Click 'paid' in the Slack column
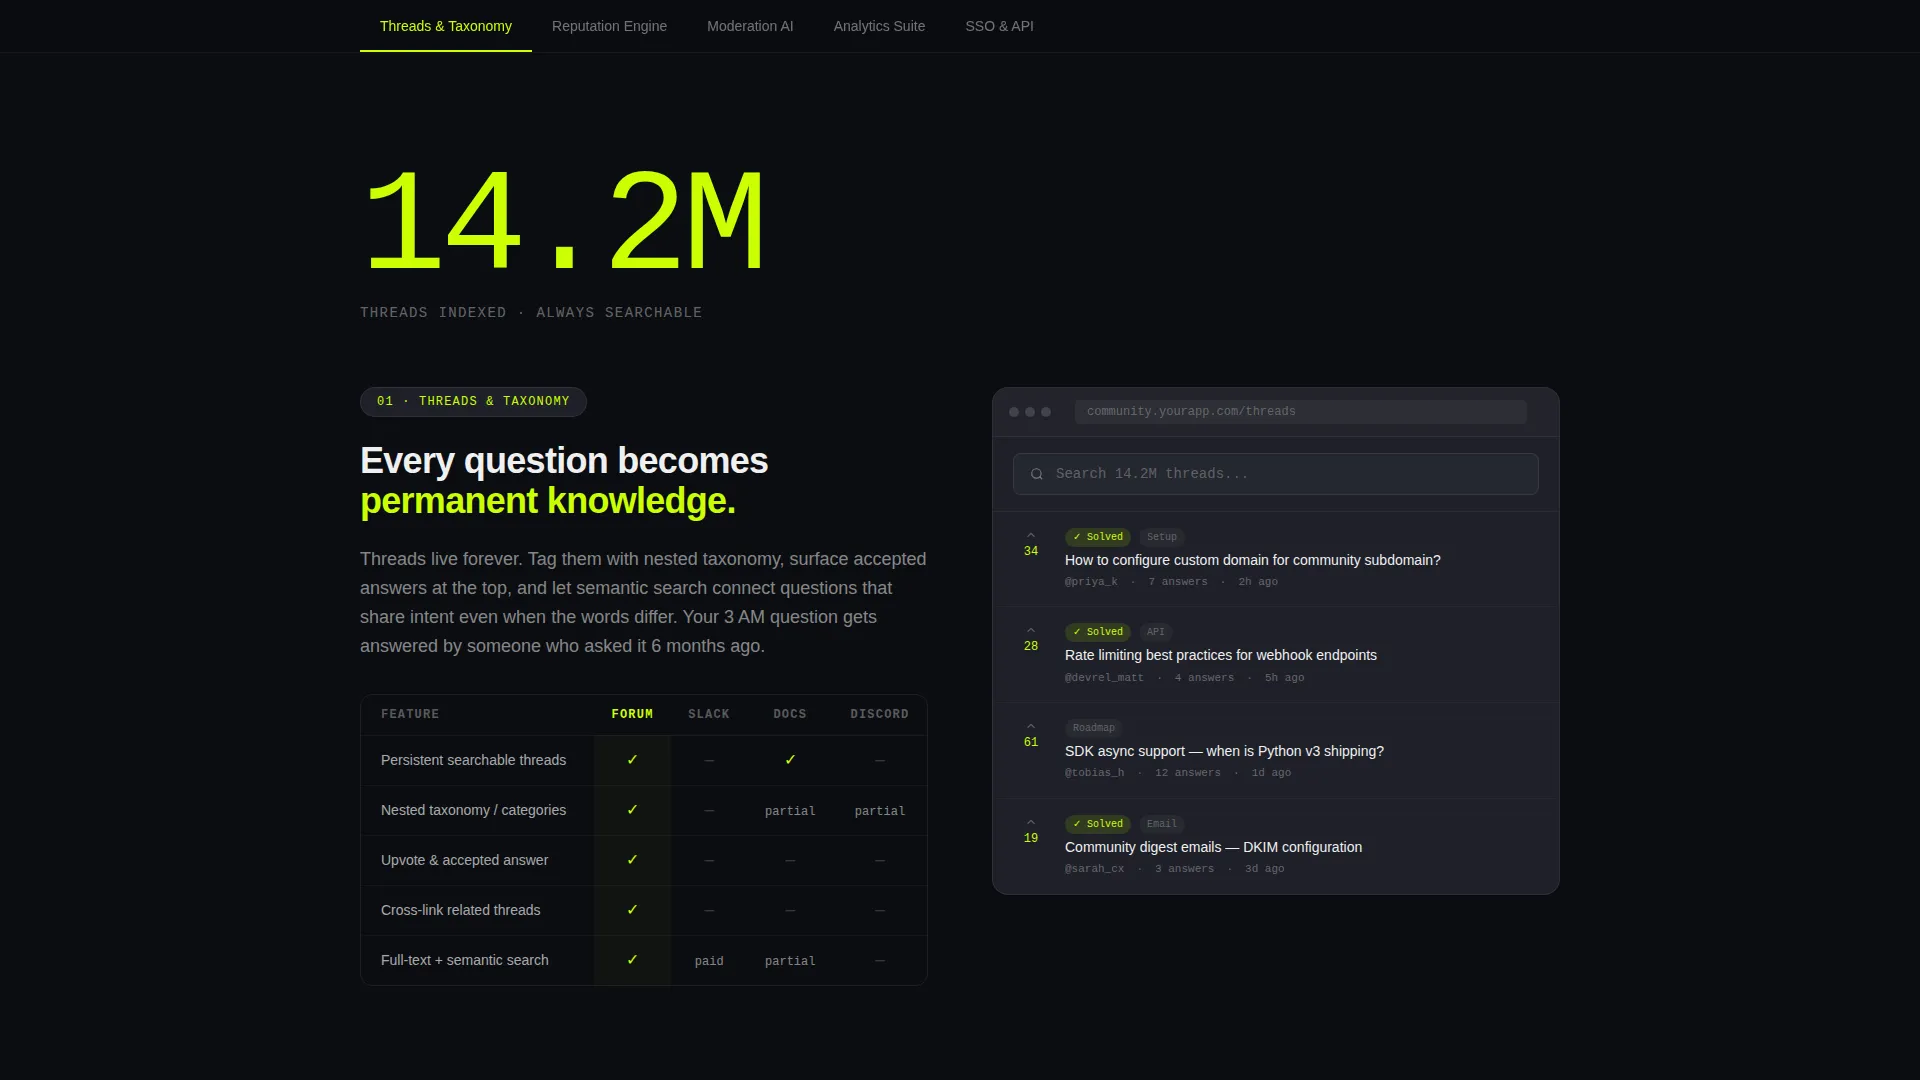Image resolution: width=1920 pixels, height=1080 pixels. [709, 961]
